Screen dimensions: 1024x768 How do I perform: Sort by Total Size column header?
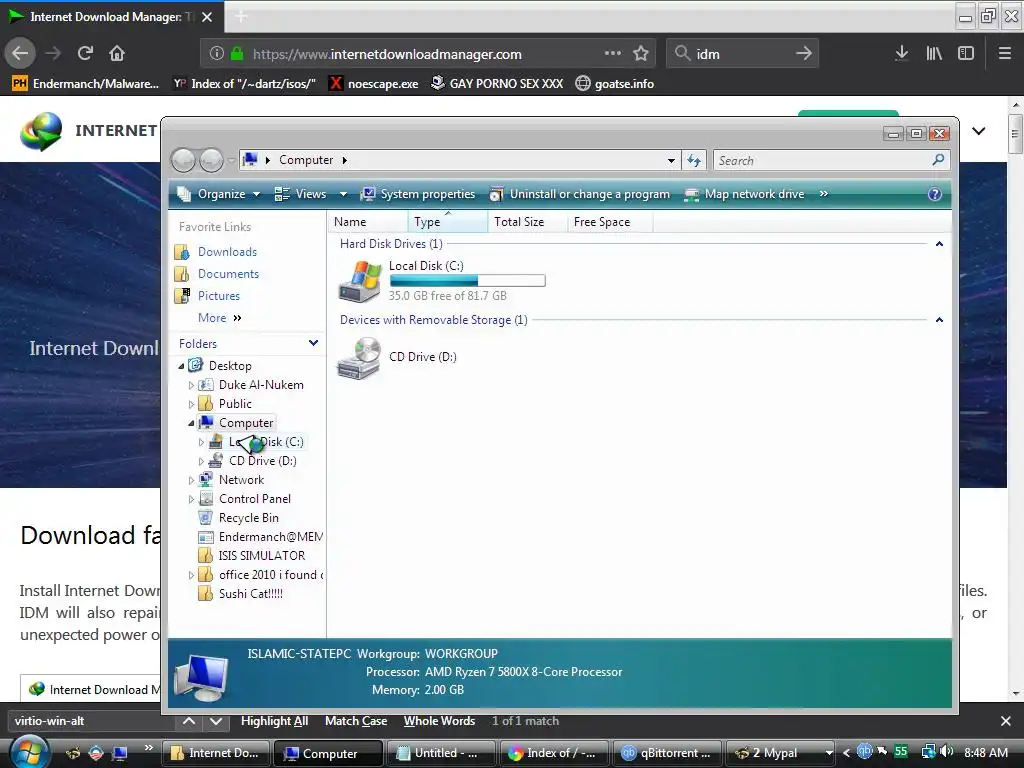coord(527,222)
